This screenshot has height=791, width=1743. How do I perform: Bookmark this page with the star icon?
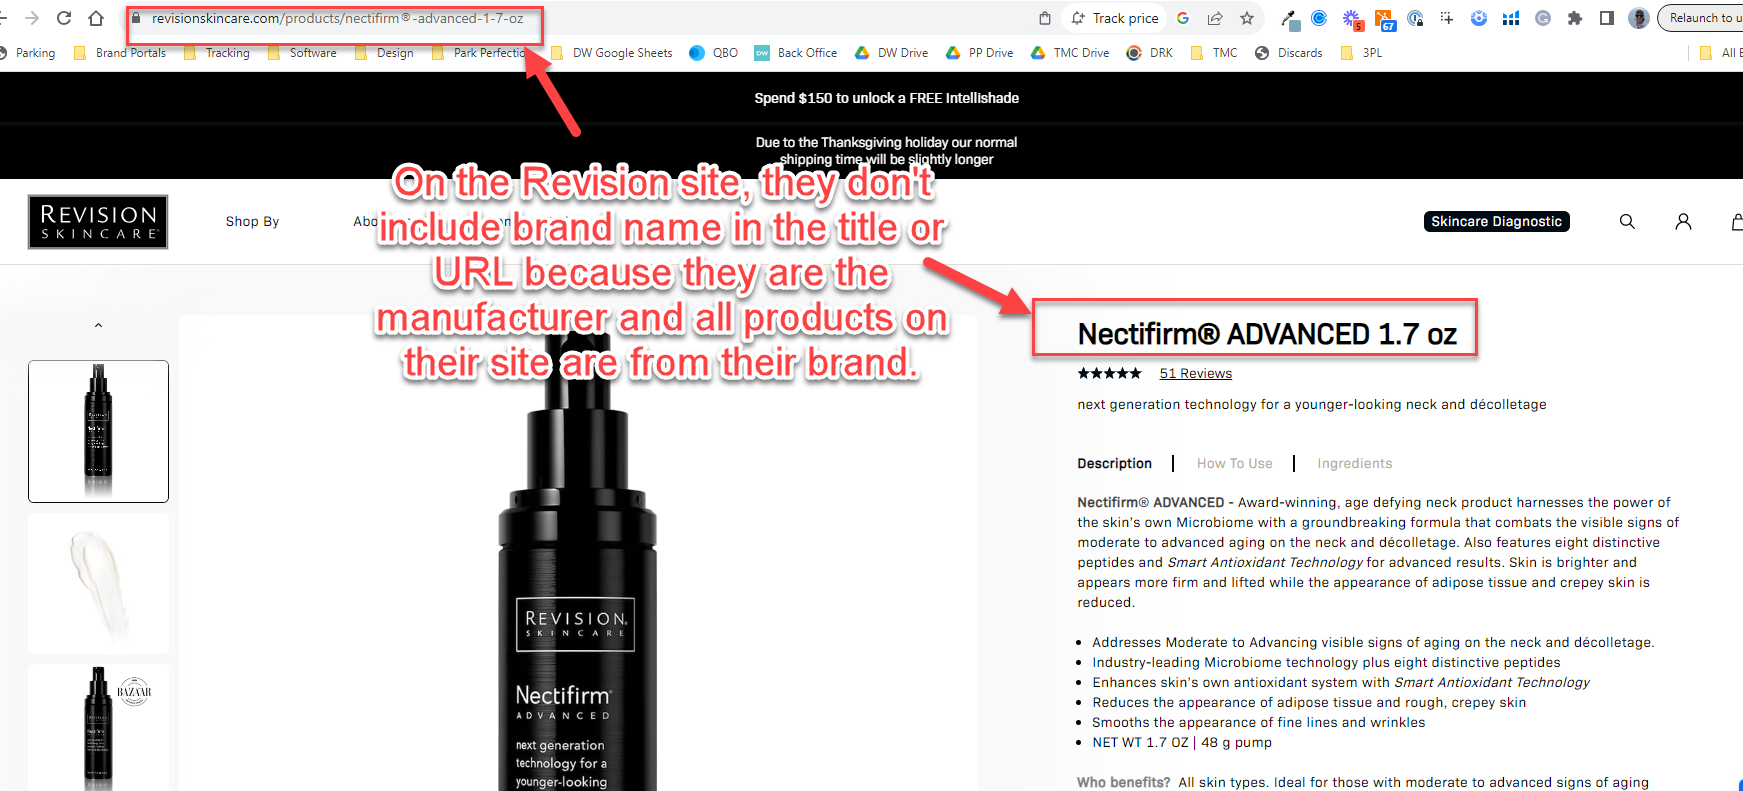click(1247, 18)
